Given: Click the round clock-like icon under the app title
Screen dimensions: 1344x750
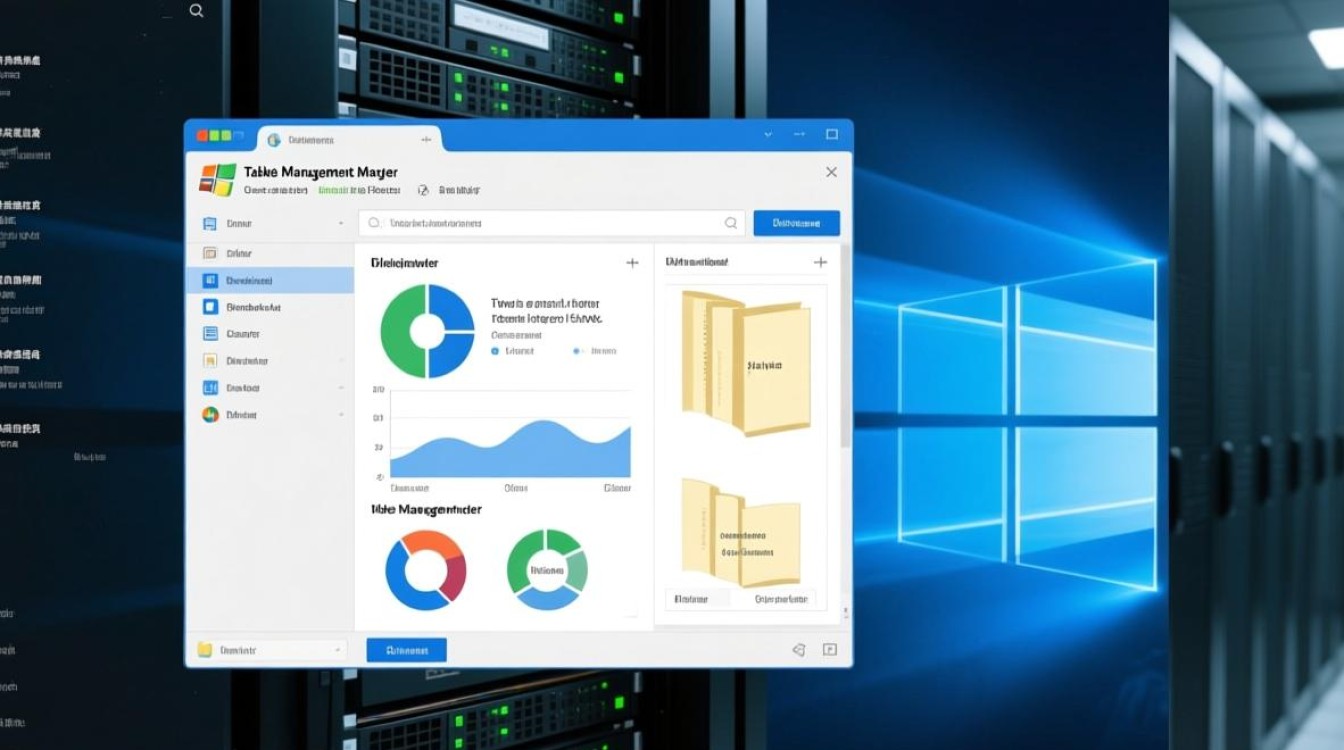Looking at the screenshot, I should 423,190.
